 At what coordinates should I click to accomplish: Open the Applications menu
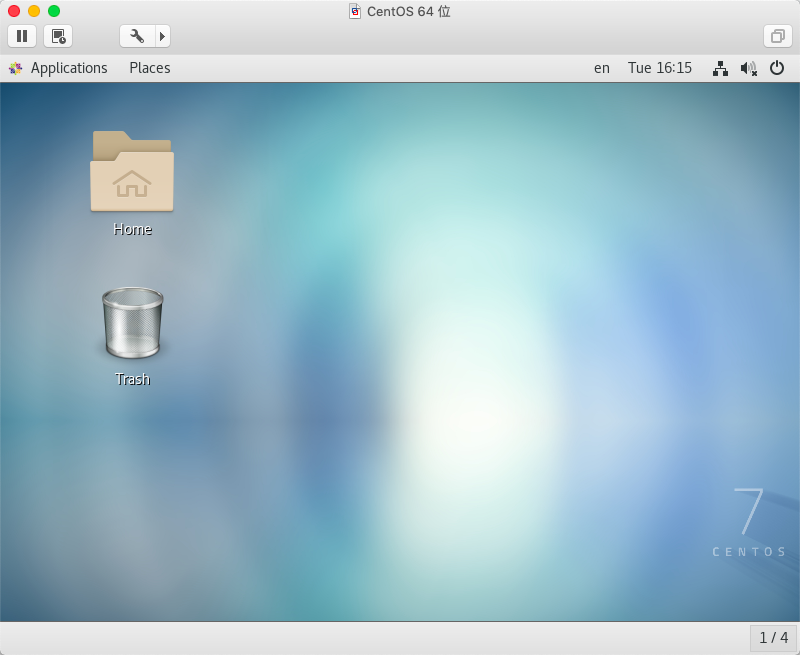tap(58, 68)
